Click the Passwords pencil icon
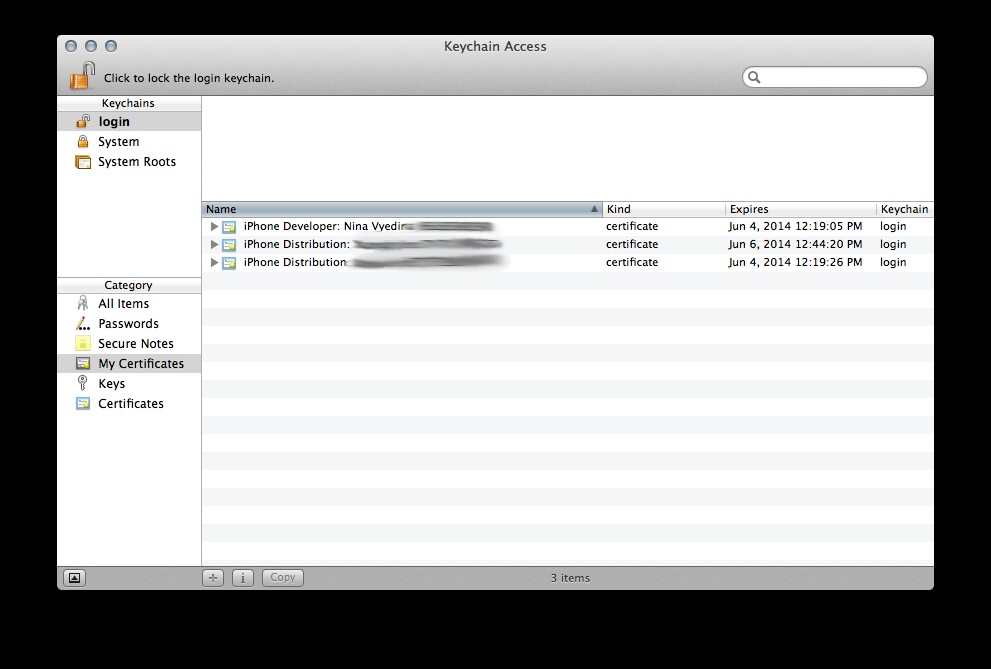The image size is (991, 669). click(83, 323)
